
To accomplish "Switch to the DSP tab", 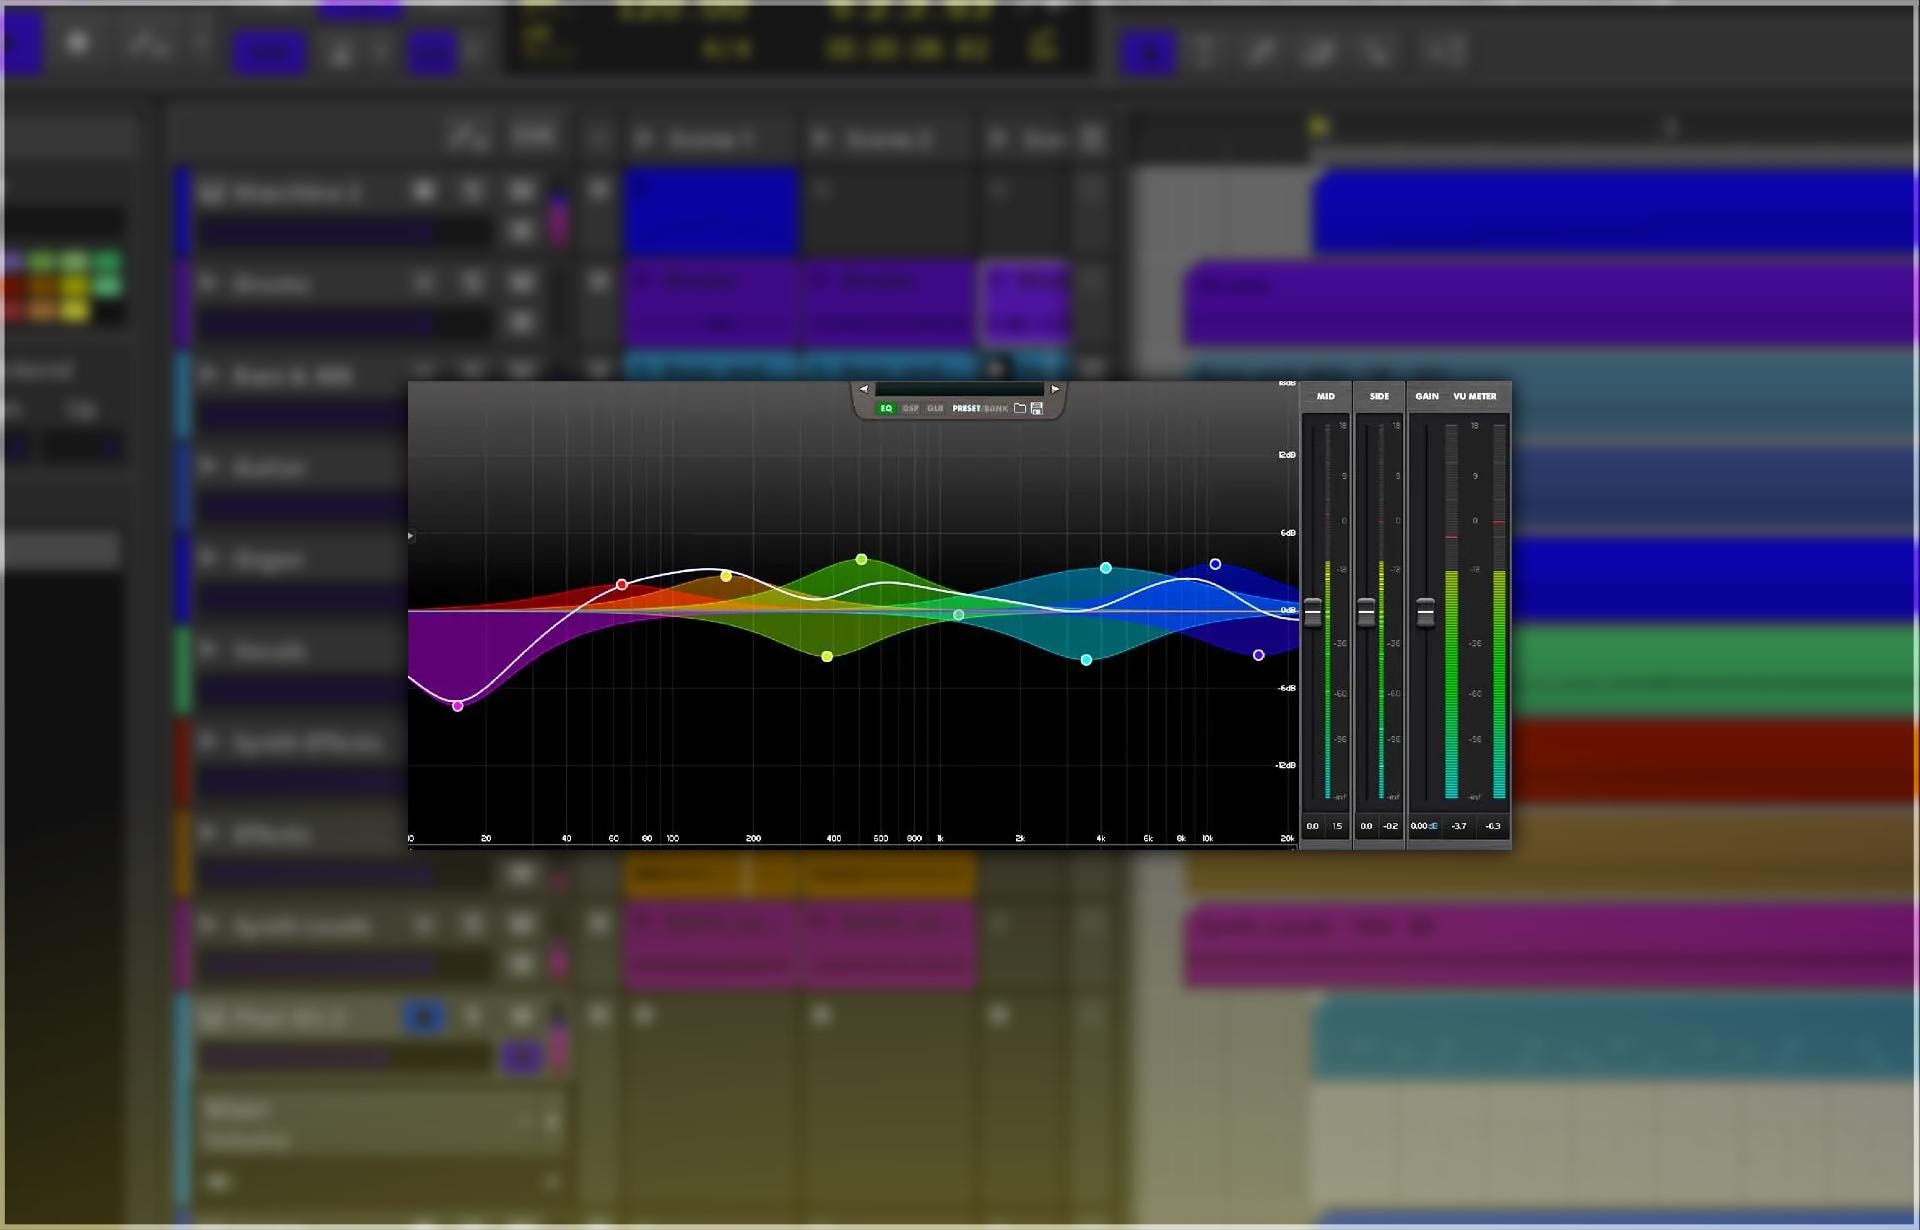I will [910, 408].
